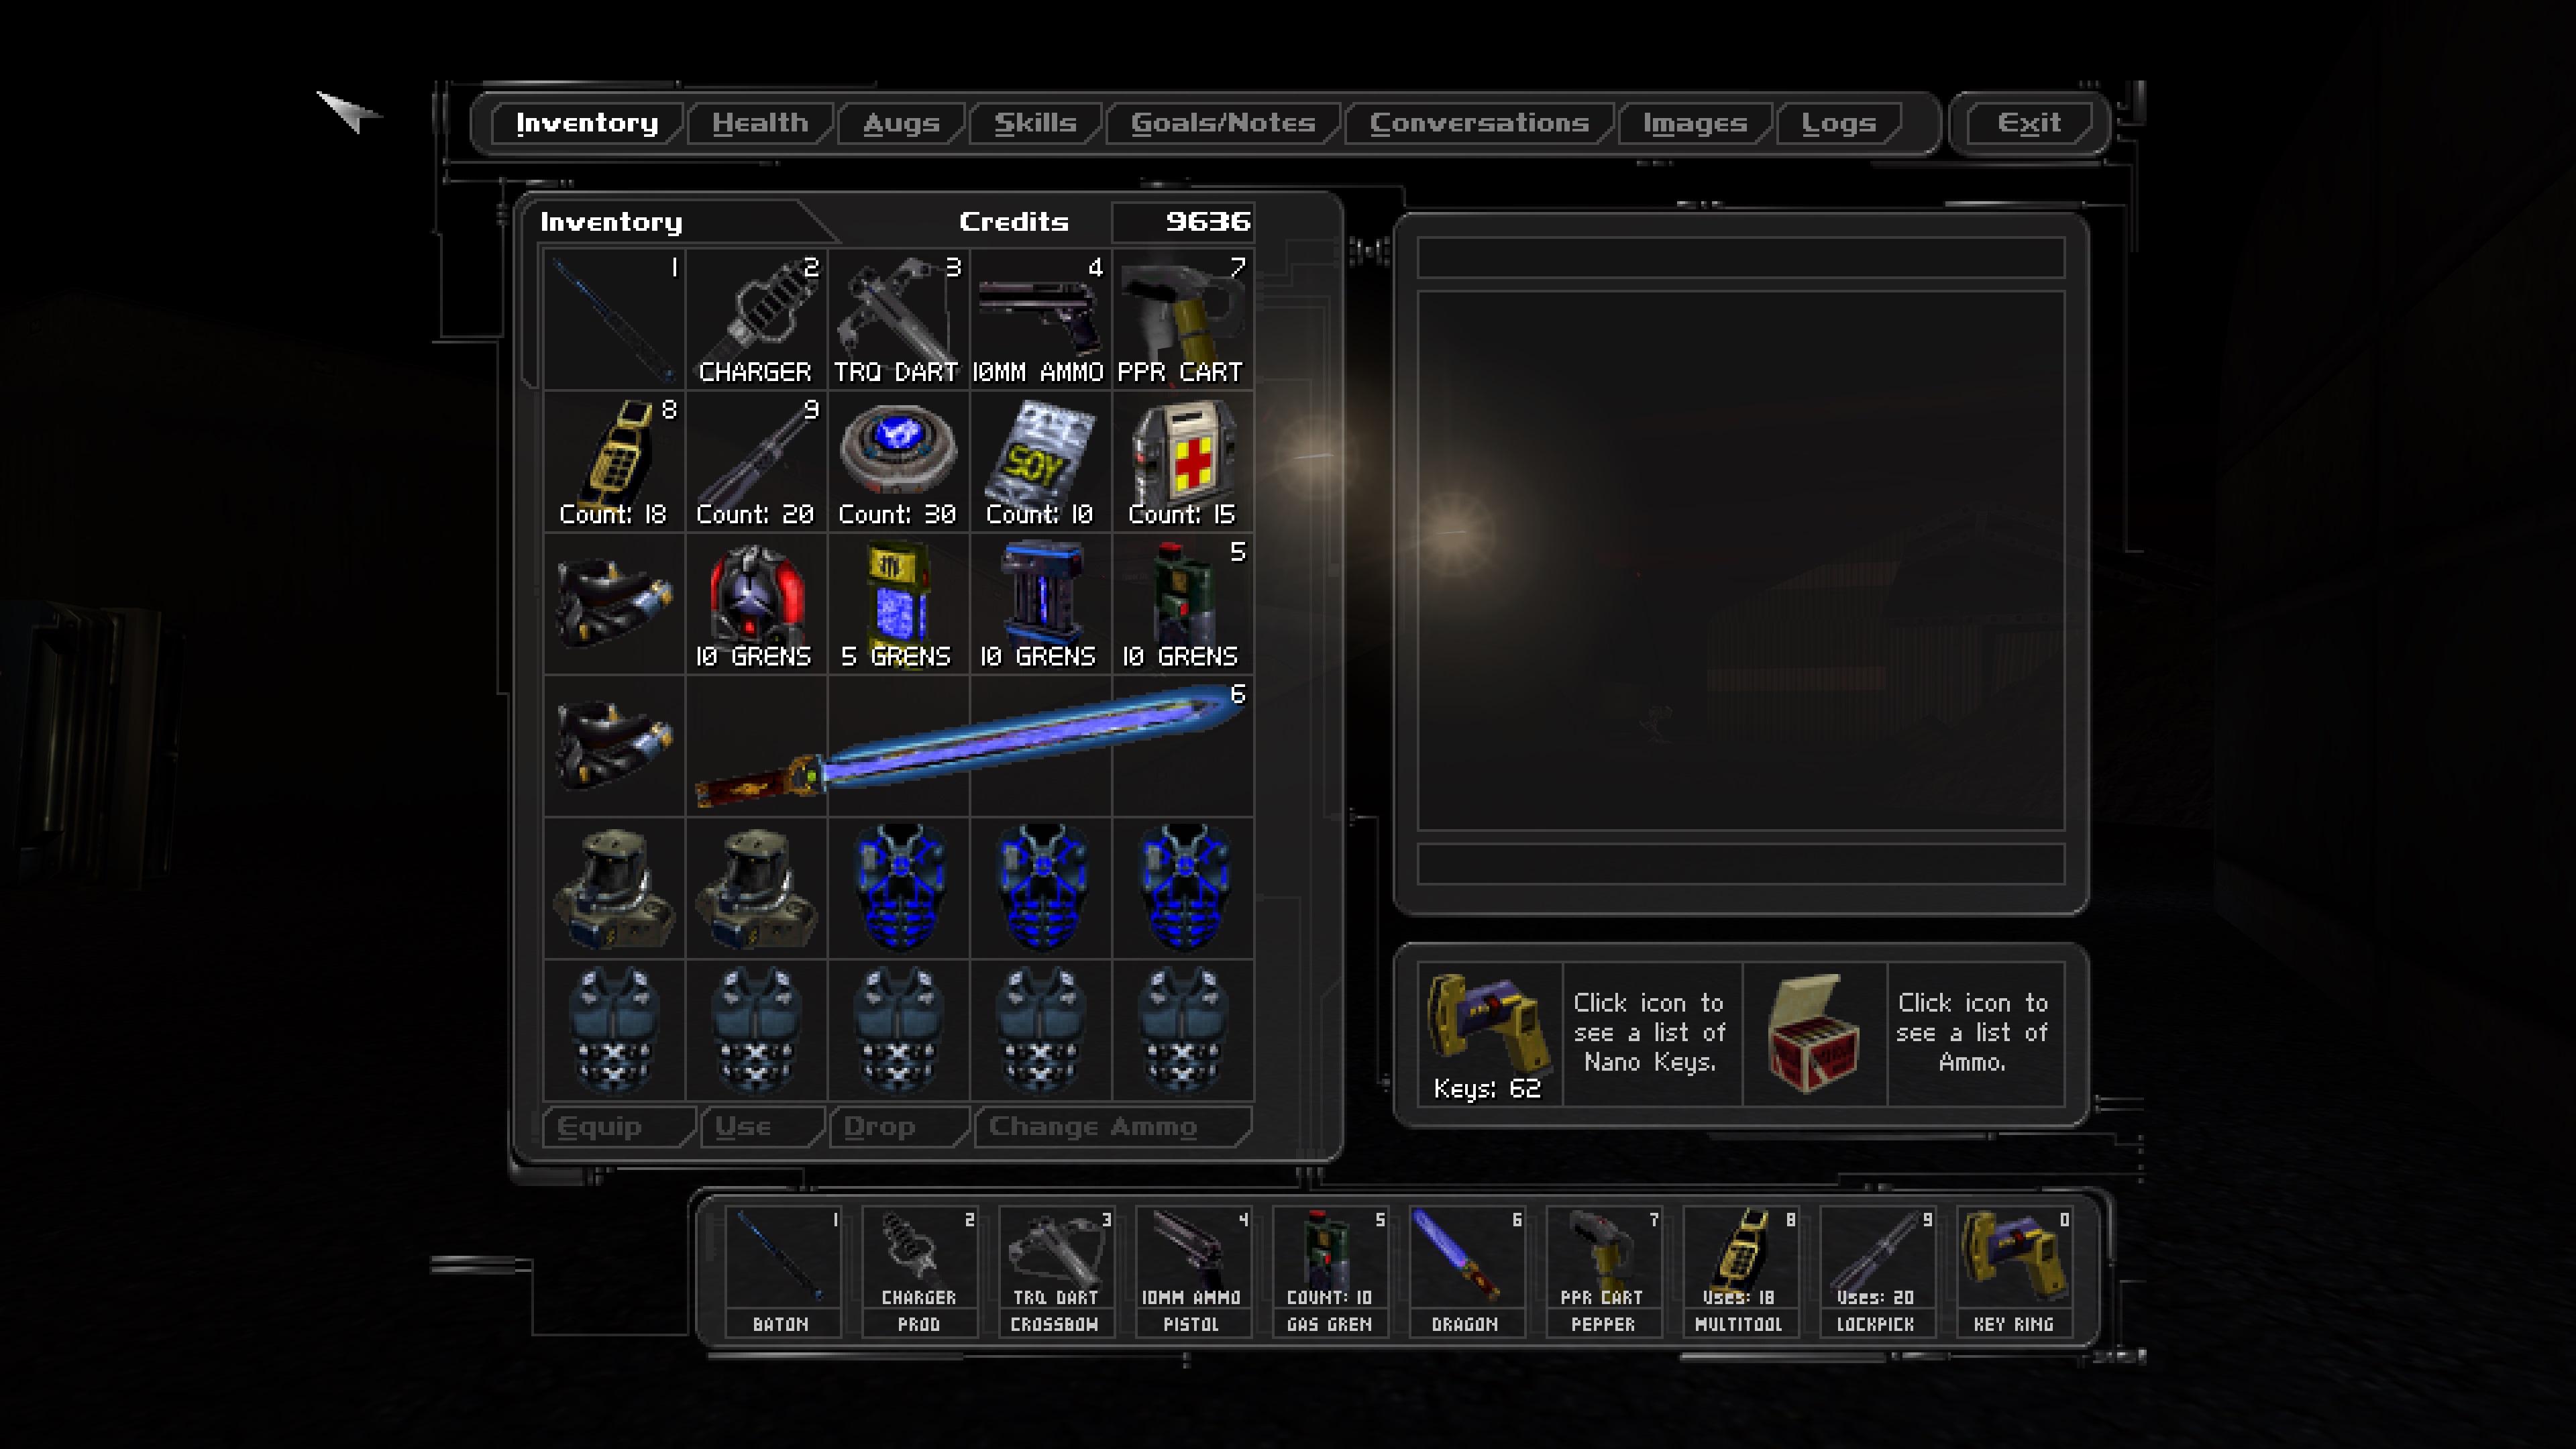Click the Credits label

click(1014, 221)
